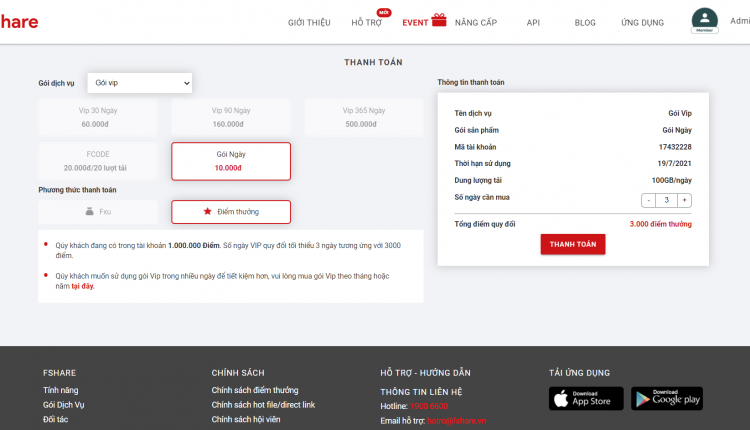Select the Gói Ngày 10.000đ package
Viewport: 750px width, 430px height.
click(x=231, y=161)
